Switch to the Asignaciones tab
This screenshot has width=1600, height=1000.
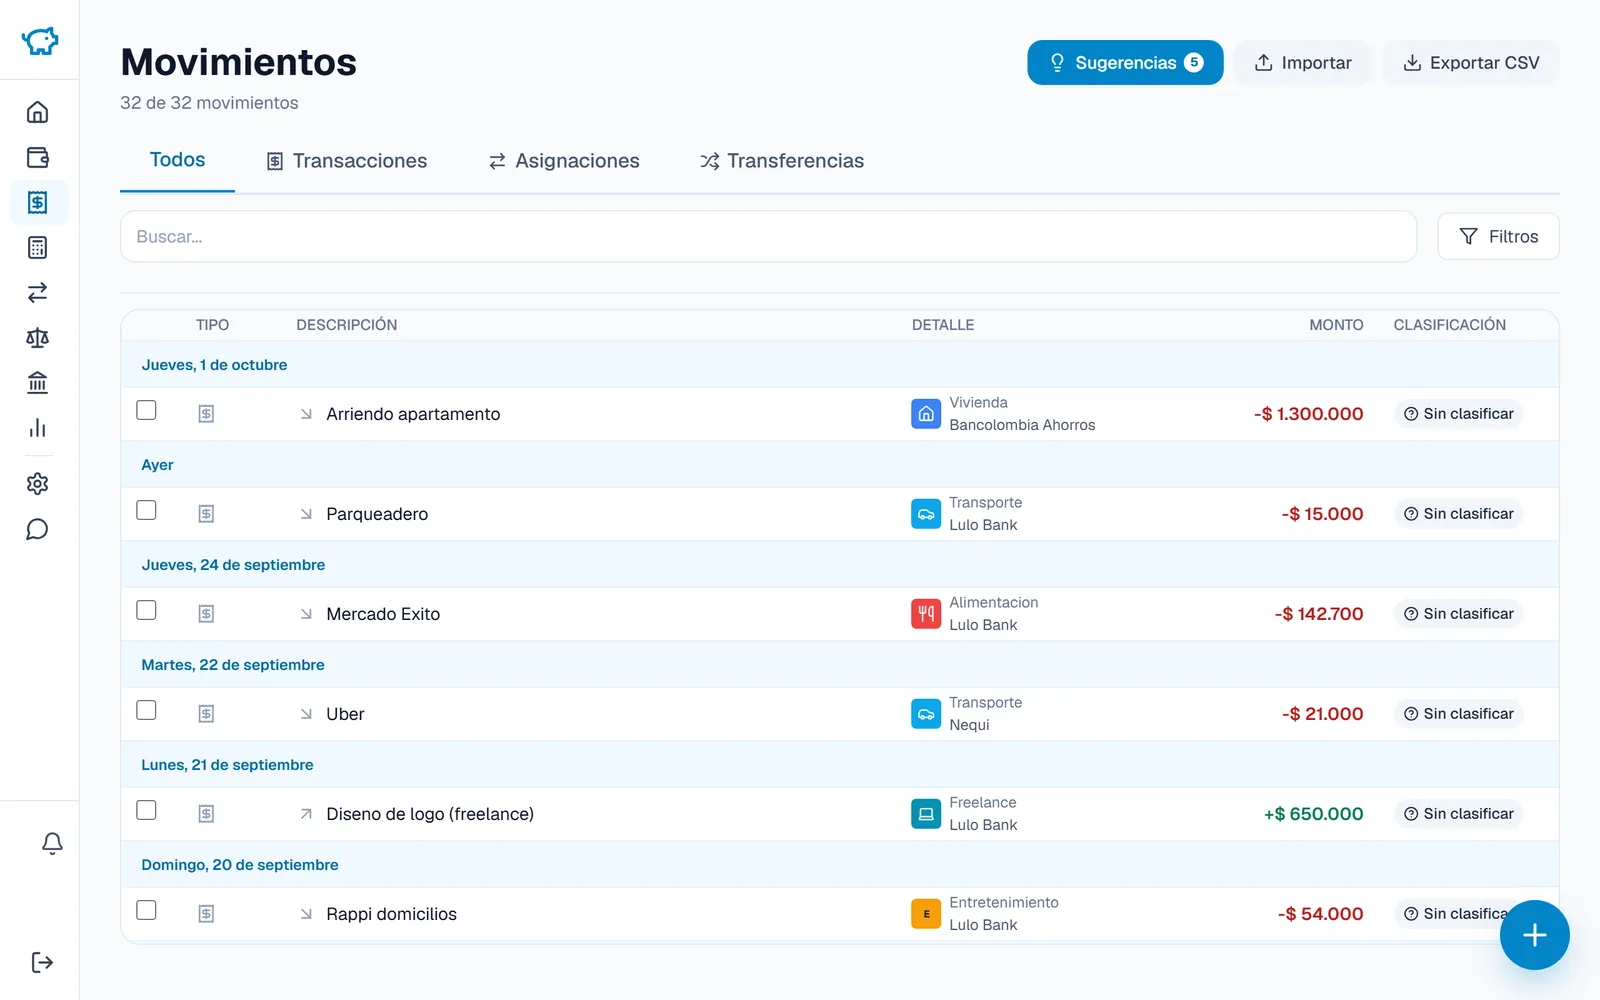tap(564, 161)
